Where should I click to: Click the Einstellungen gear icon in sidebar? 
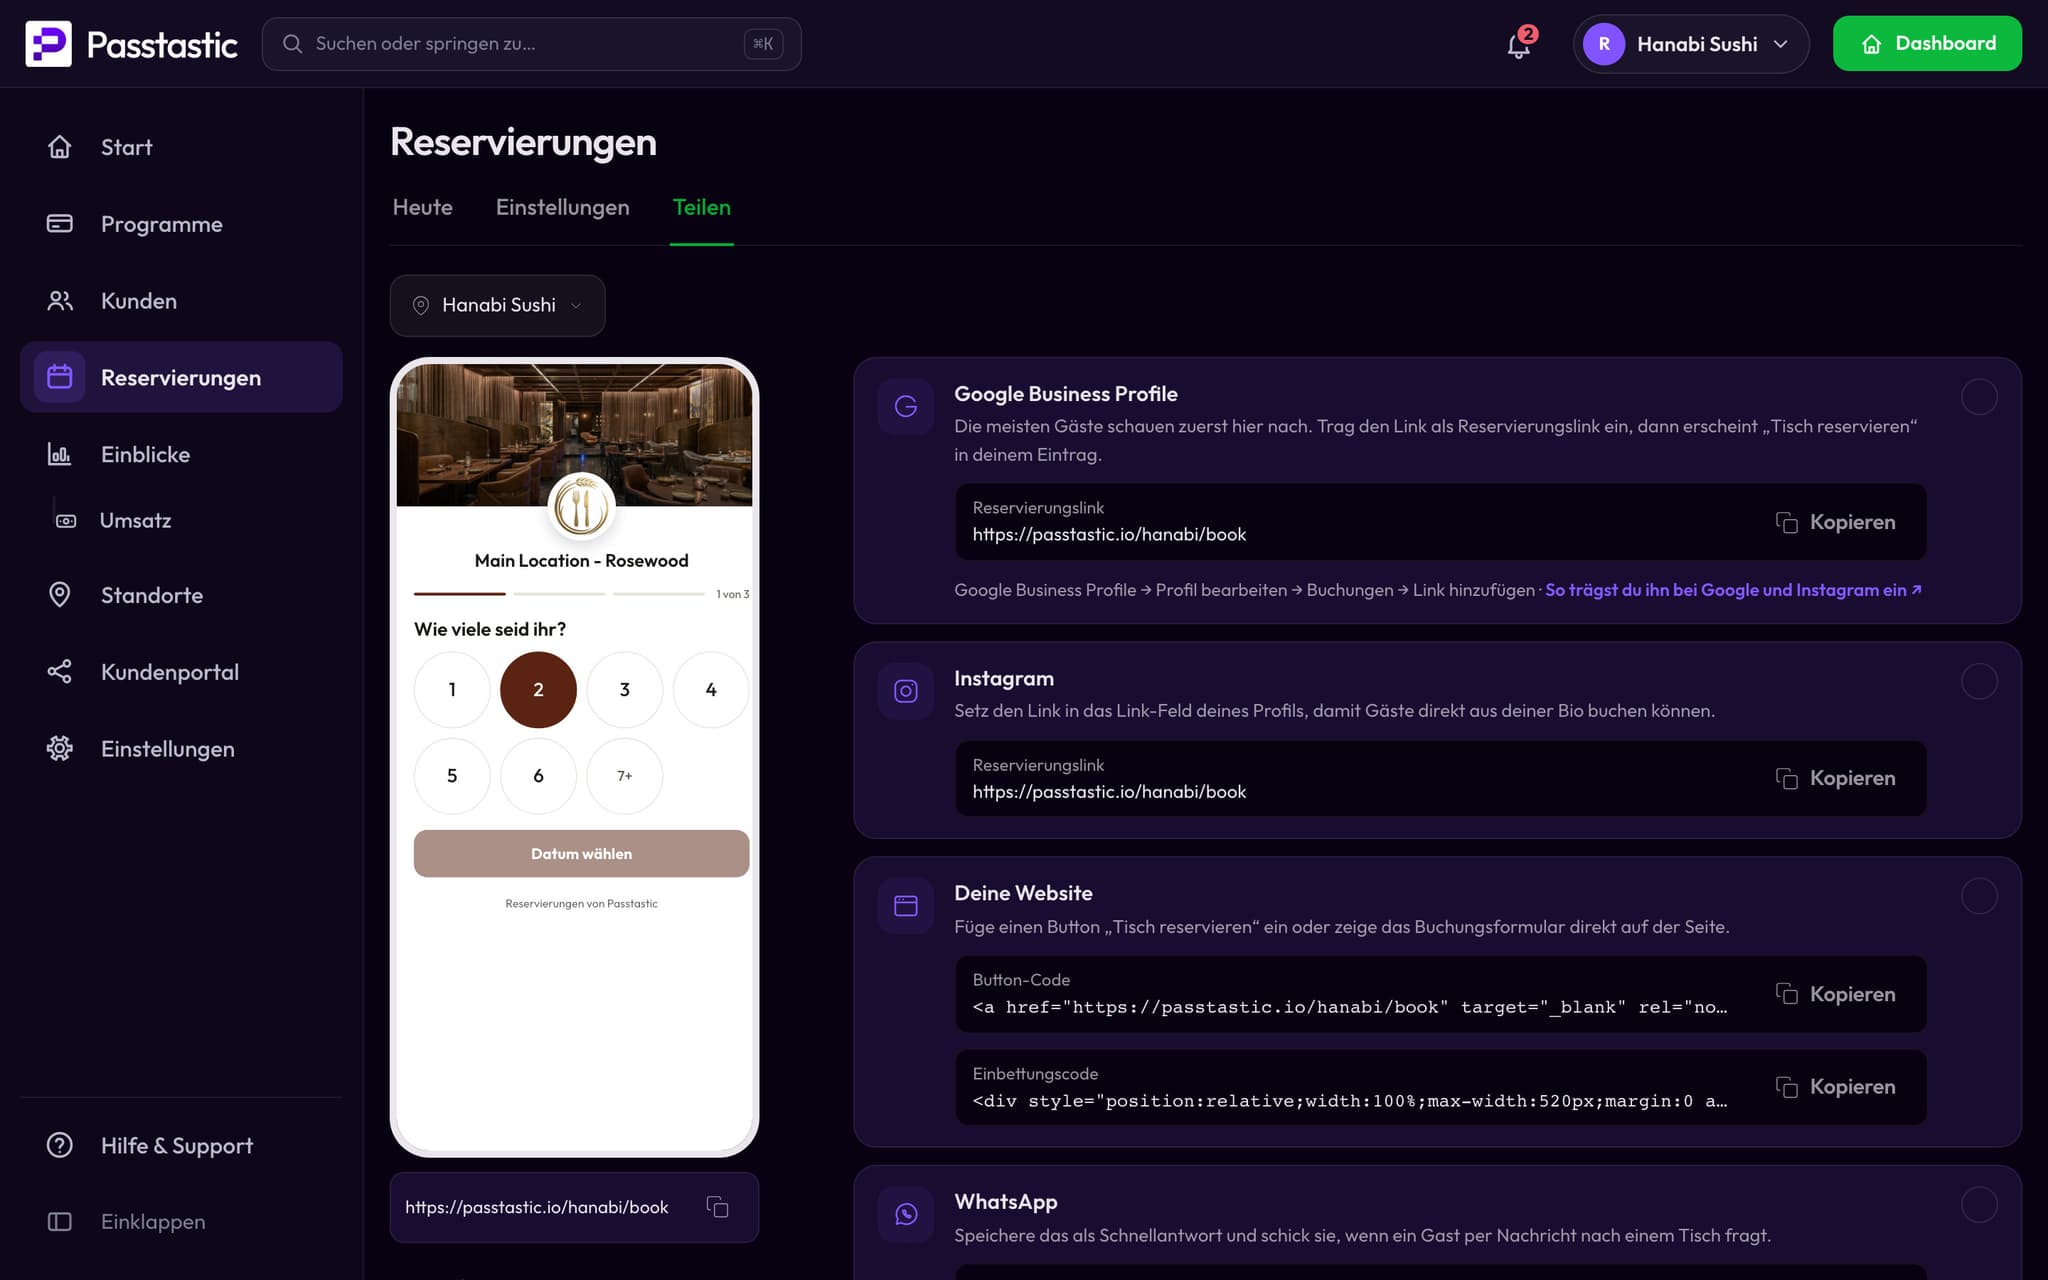click(x=60, y=748)
